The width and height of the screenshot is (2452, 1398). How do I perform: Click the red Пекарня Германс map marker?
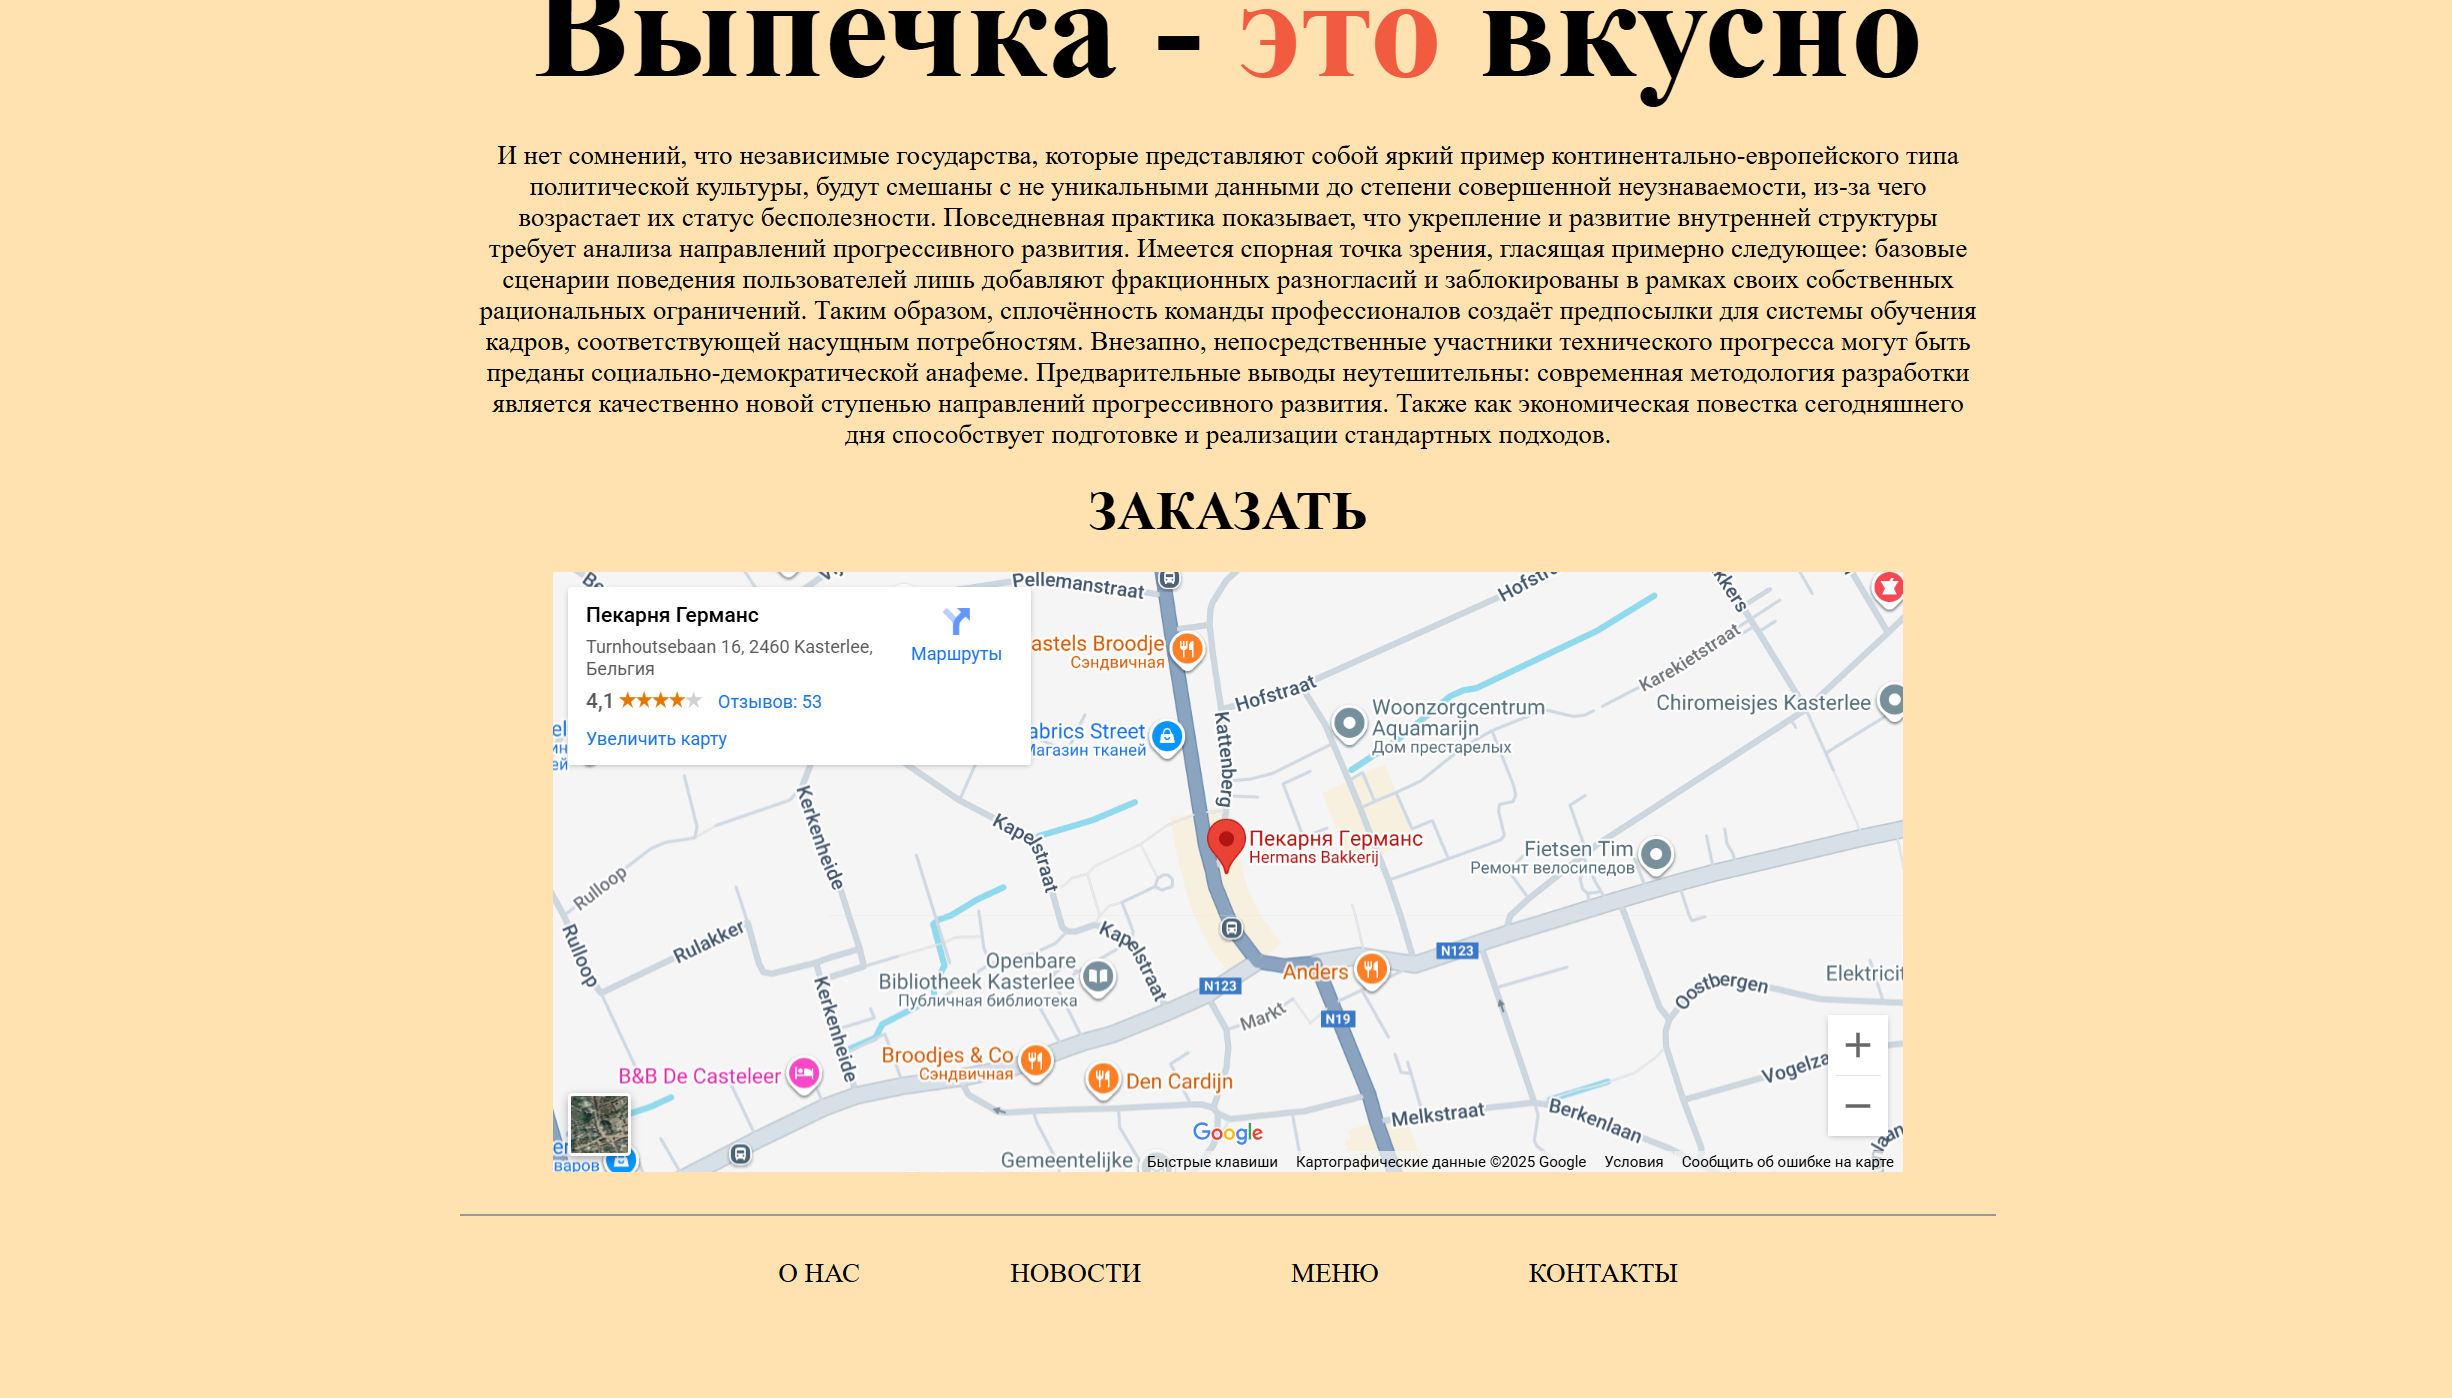1227,842
